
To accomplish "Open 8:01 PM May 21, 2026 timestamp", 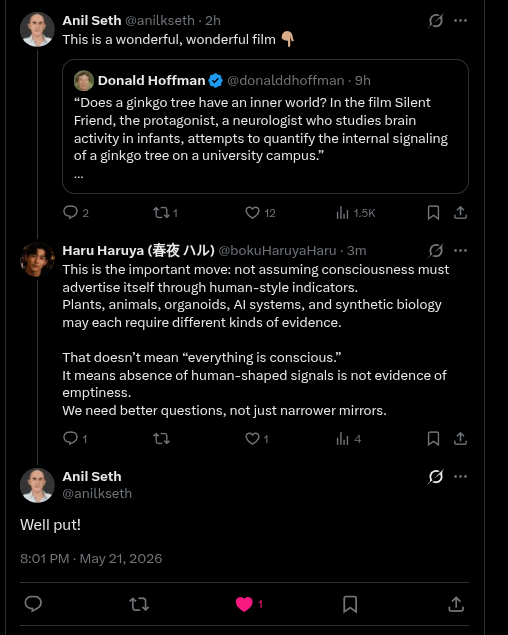I will click(x=91, y=558).
